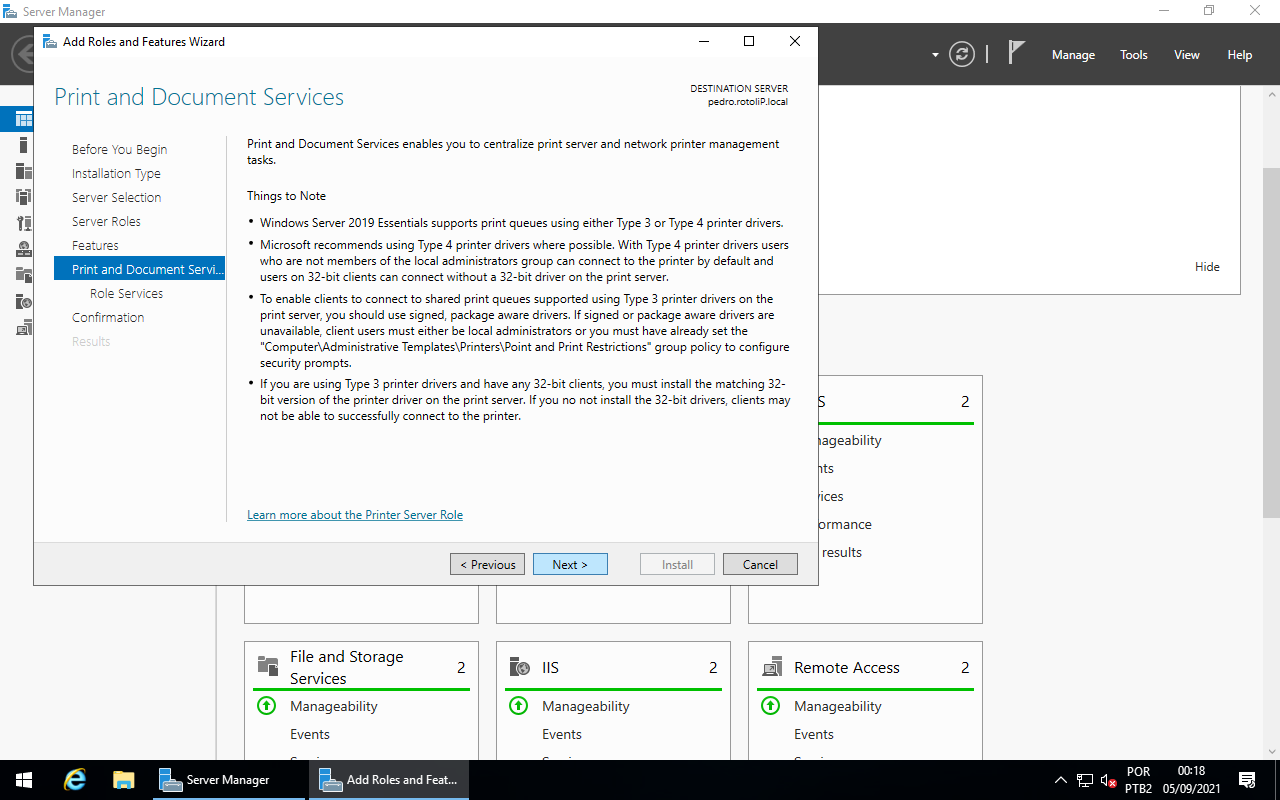Go to Role Services wizard step
This screenshot has width=1280, height=800.
[x=126, y=293]
